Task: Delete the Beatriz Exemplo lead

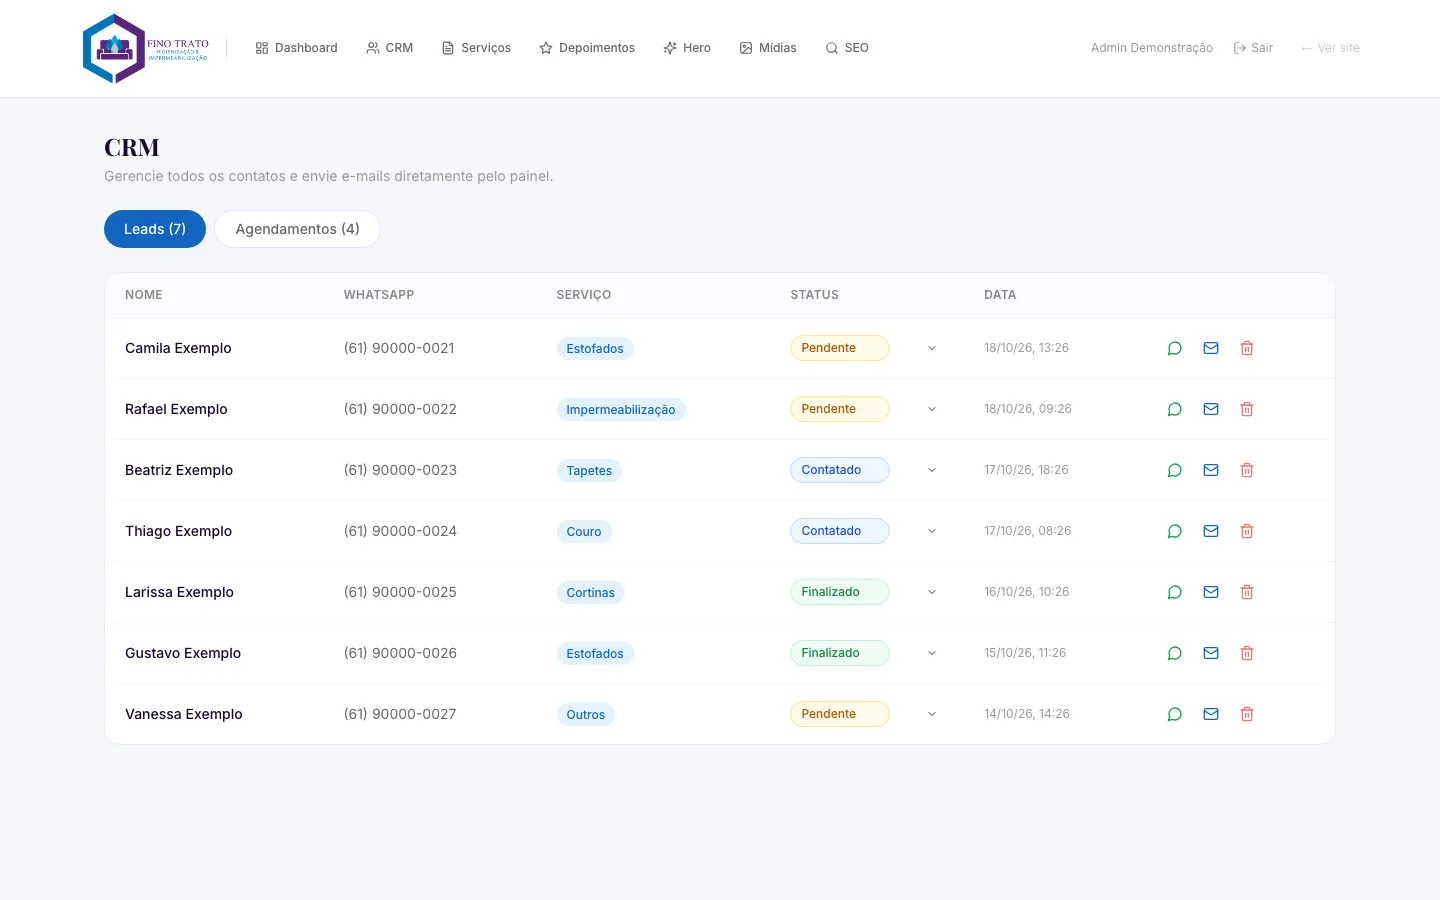Action: pyautogui.click(x=1247, y=470)
